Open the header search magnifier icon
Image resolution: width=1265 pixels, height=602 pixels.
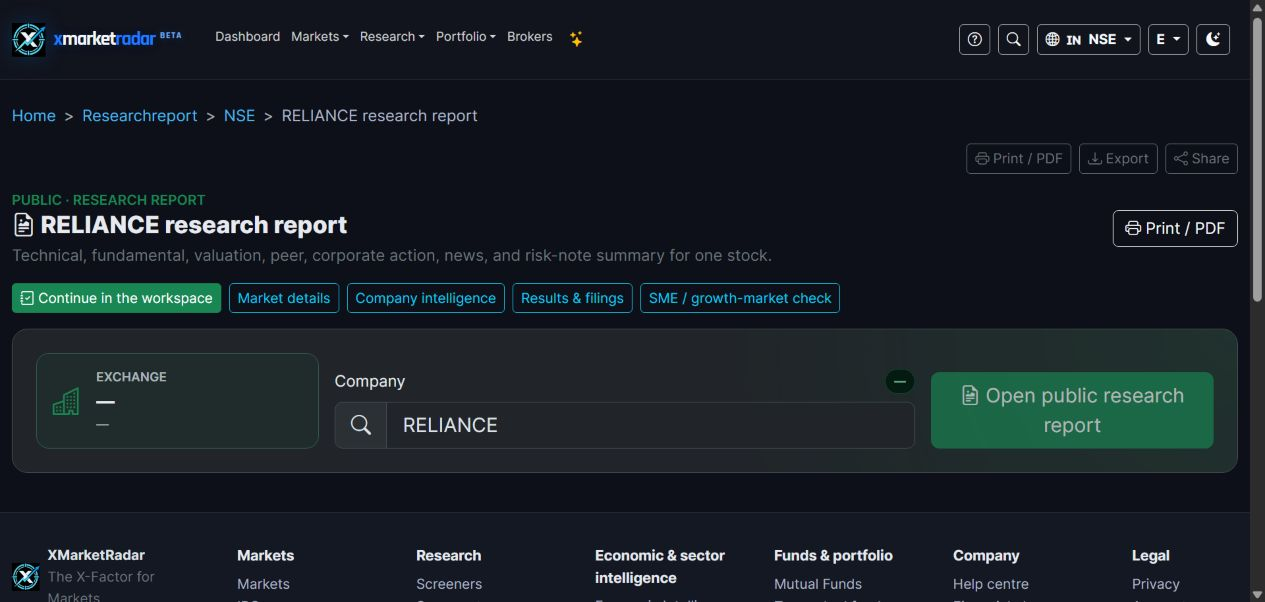pos(1013,39)
